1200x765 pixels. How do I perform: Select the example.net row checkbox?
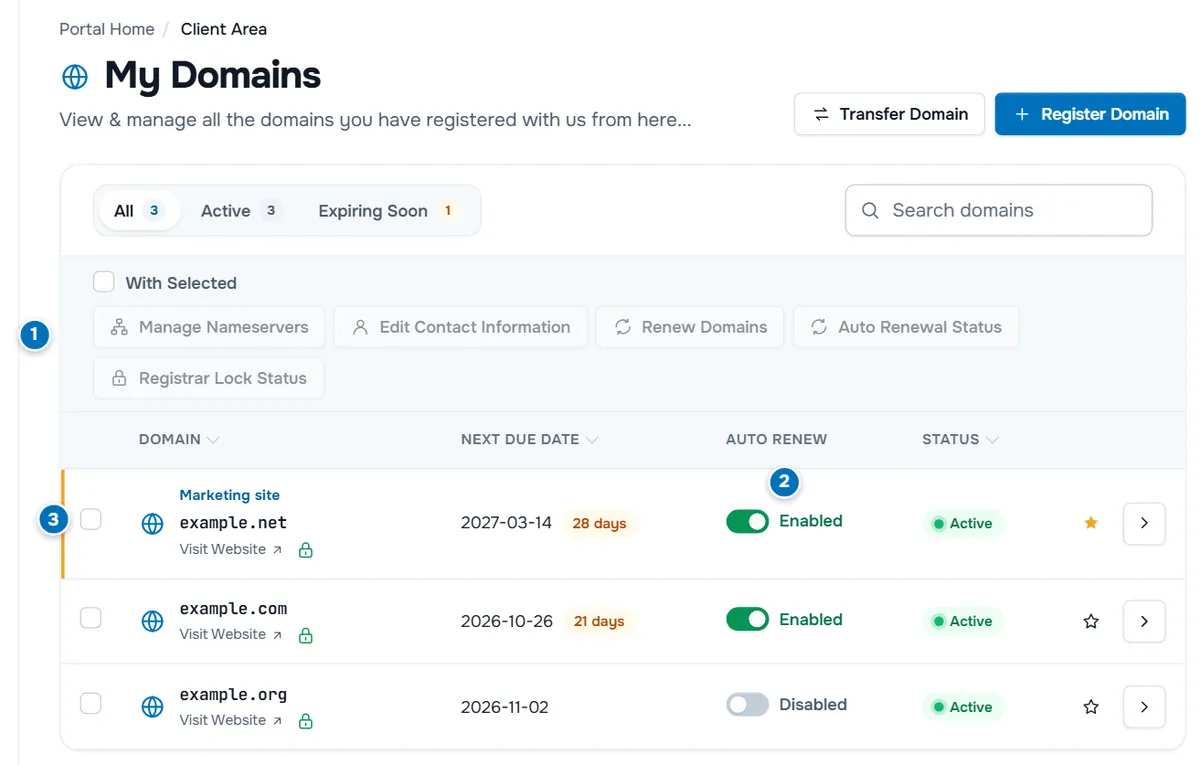click(x=91, y=519)
